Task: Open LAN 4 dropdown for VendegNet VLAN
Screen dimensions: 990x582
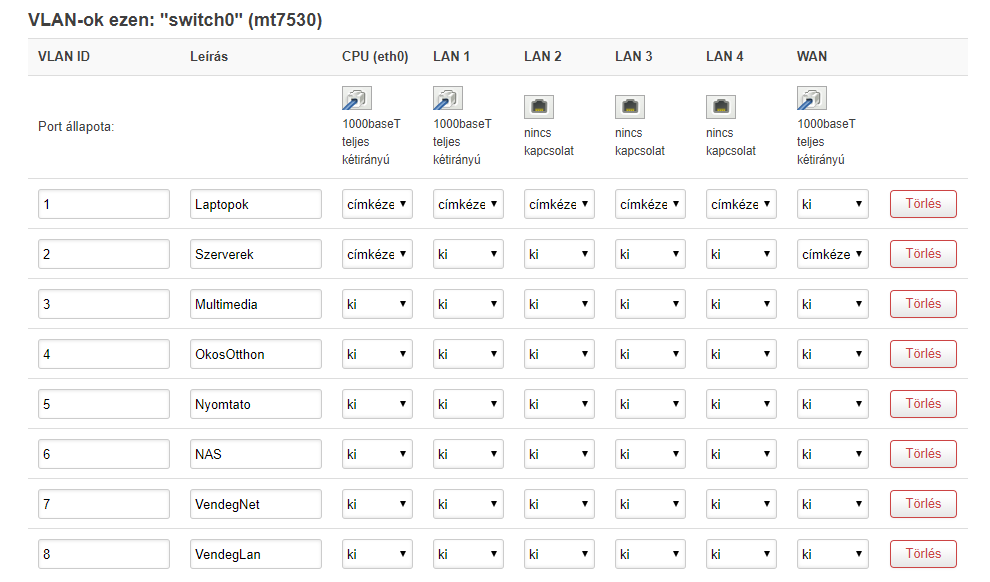Action: (x=741, y=504)
